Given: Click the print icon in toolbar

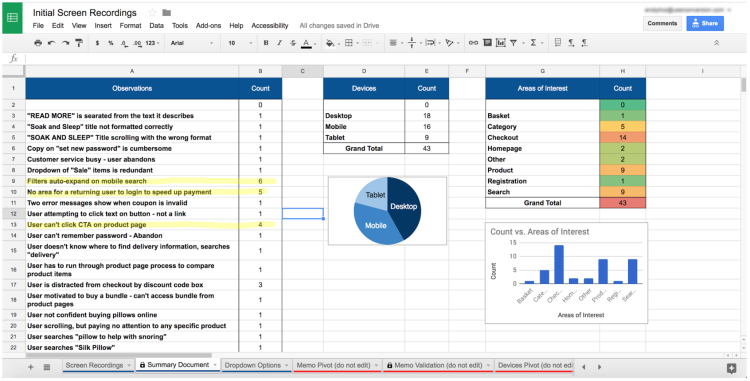Looking at the screenshot, I should 38,43.
